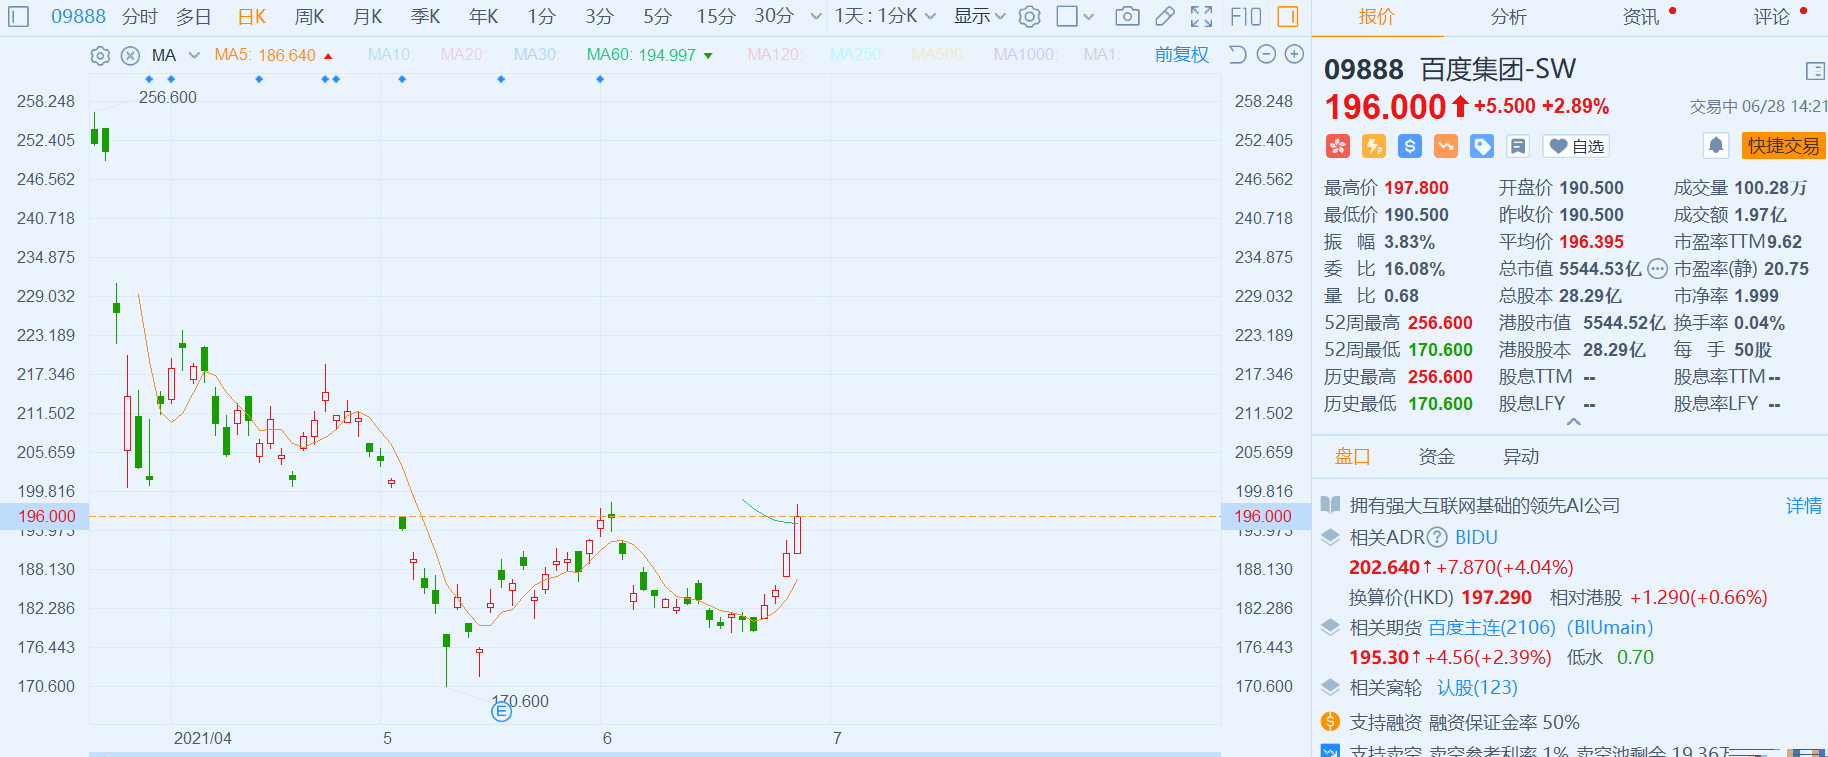Open the 评论 comments tab
This screenshot has width=1828, height=757.
pyautogui.click(x=1772, y=17)
